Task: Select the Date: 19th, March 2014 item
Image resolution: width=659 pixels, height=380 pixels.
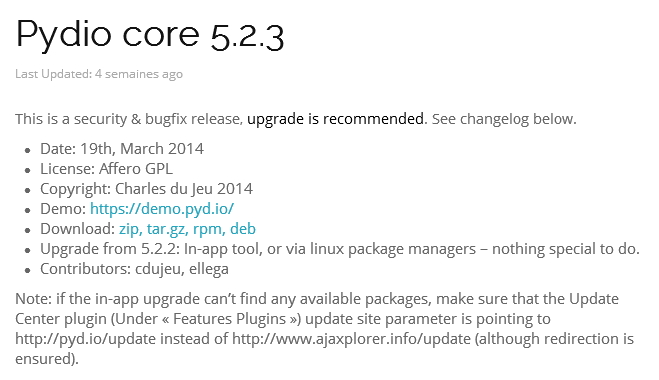Action: click(x=122, y=149)
